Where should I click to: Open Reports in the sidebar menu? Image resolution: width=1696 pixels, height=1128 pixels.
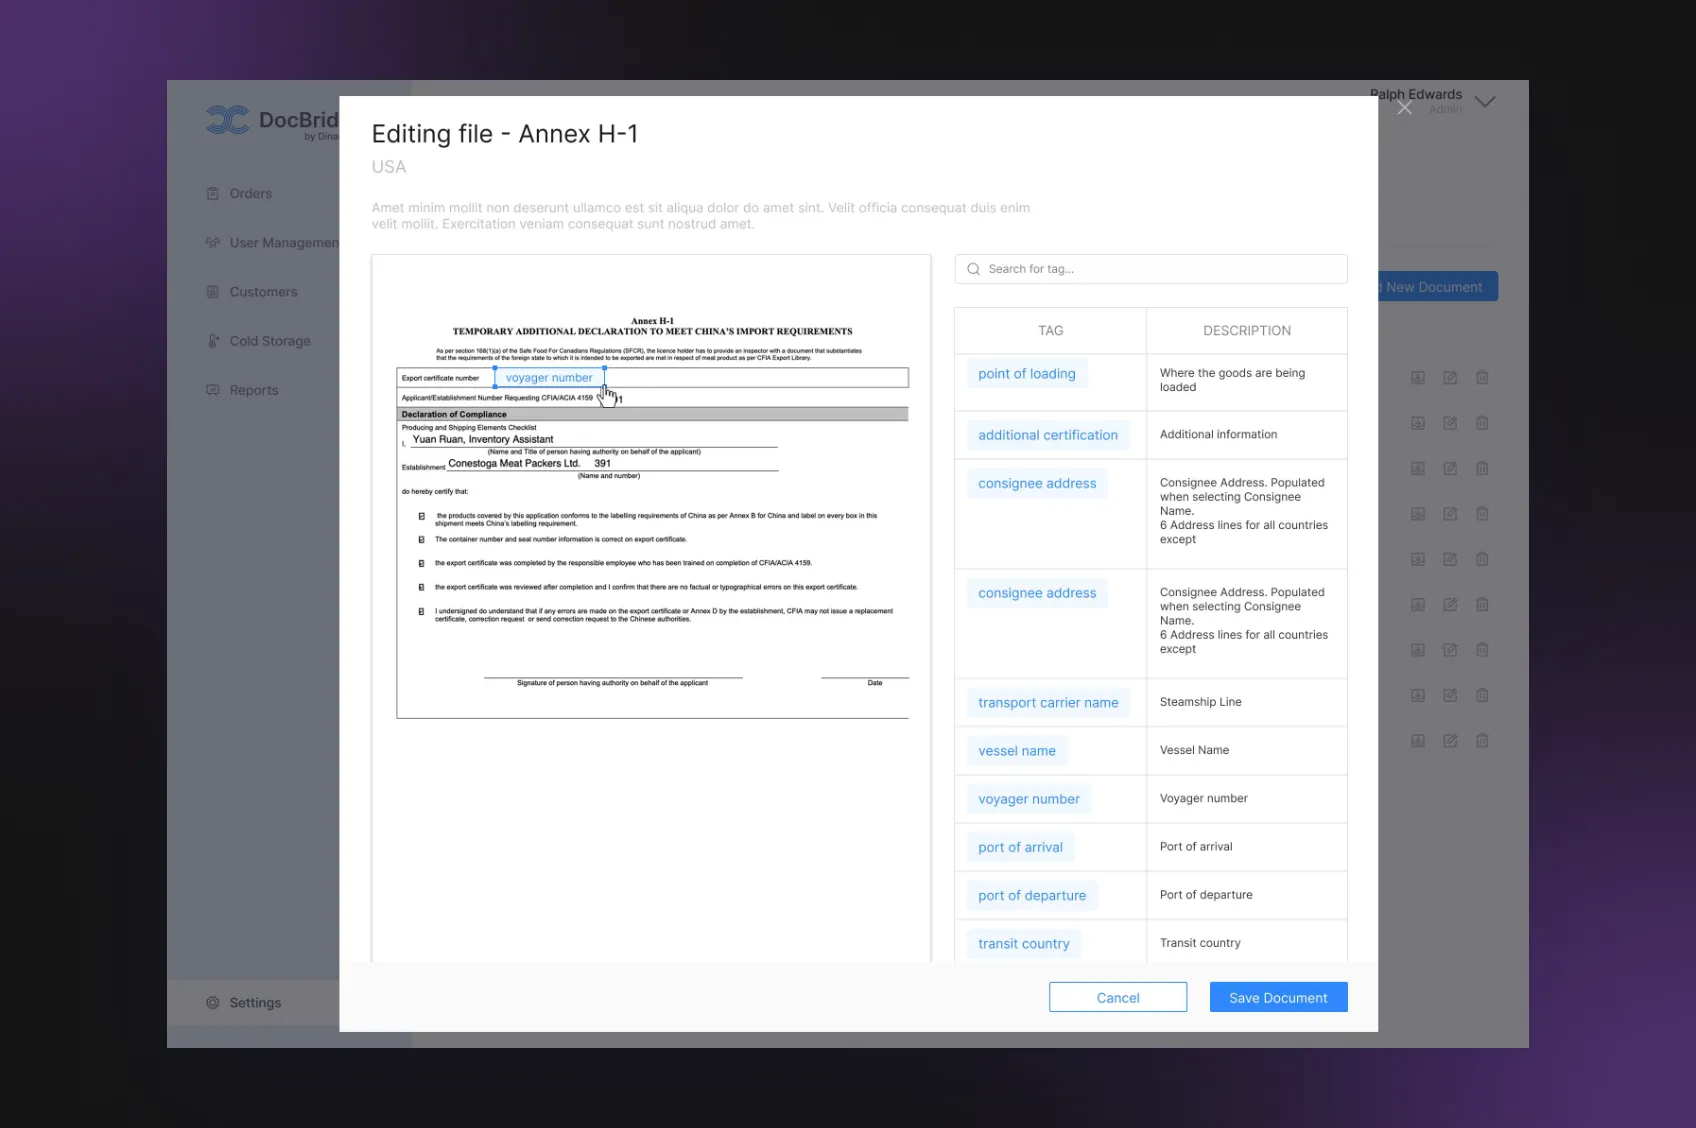click(253, 390)
